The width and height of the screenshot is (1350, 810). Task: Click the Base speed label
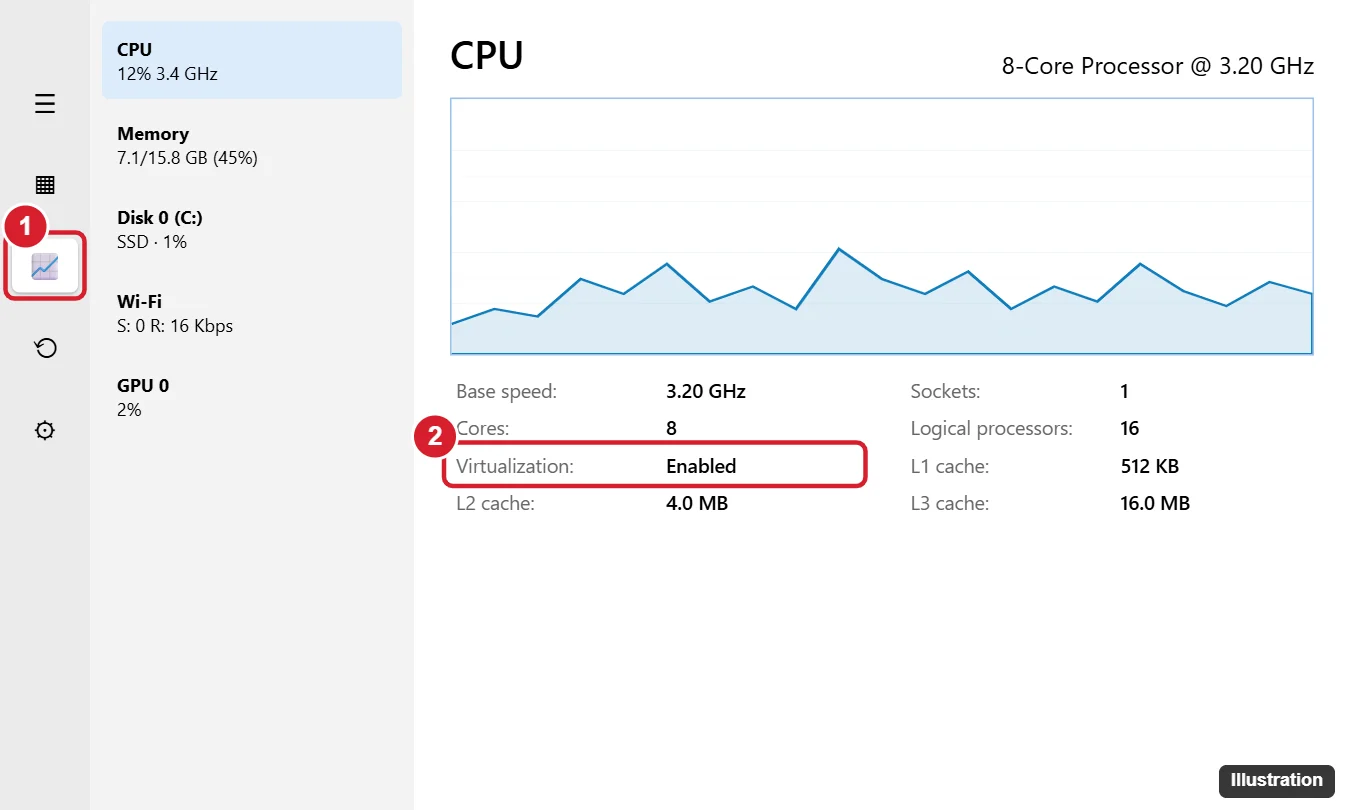[507, 391]
